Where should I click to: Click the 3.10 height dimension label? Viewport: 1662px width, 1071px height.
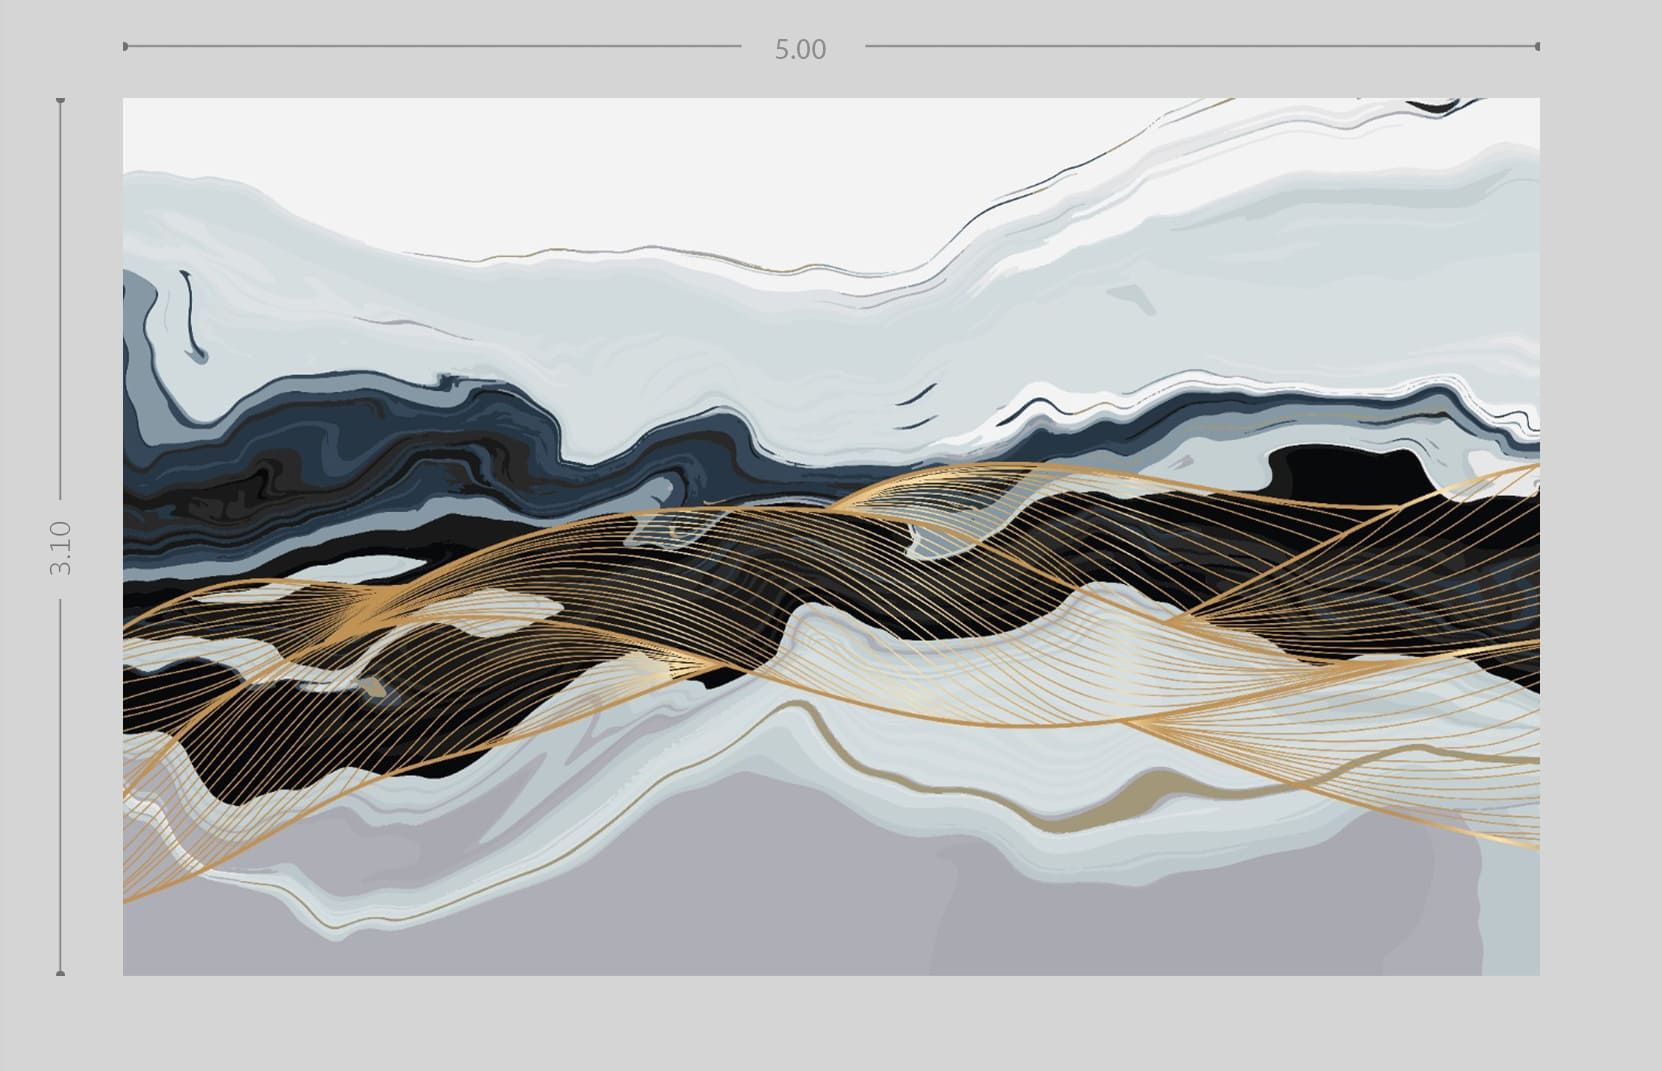tap(61, 547)
